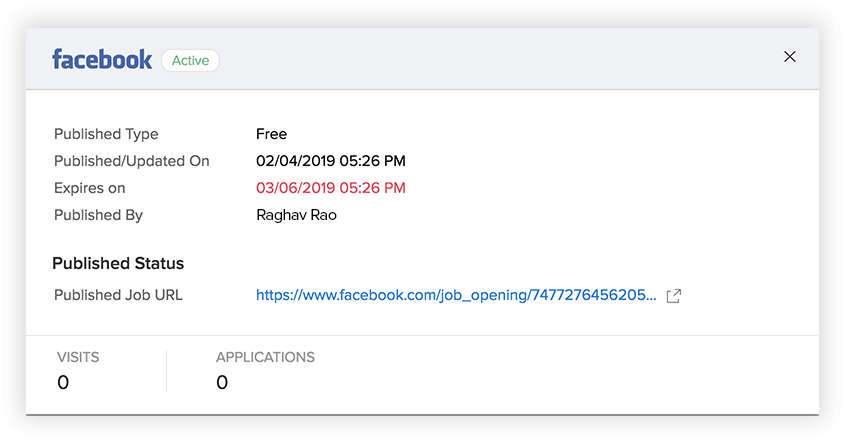Close the Facebook publish details dialog
The width and height of the screenshot is (845, 440).
[790, 57]
